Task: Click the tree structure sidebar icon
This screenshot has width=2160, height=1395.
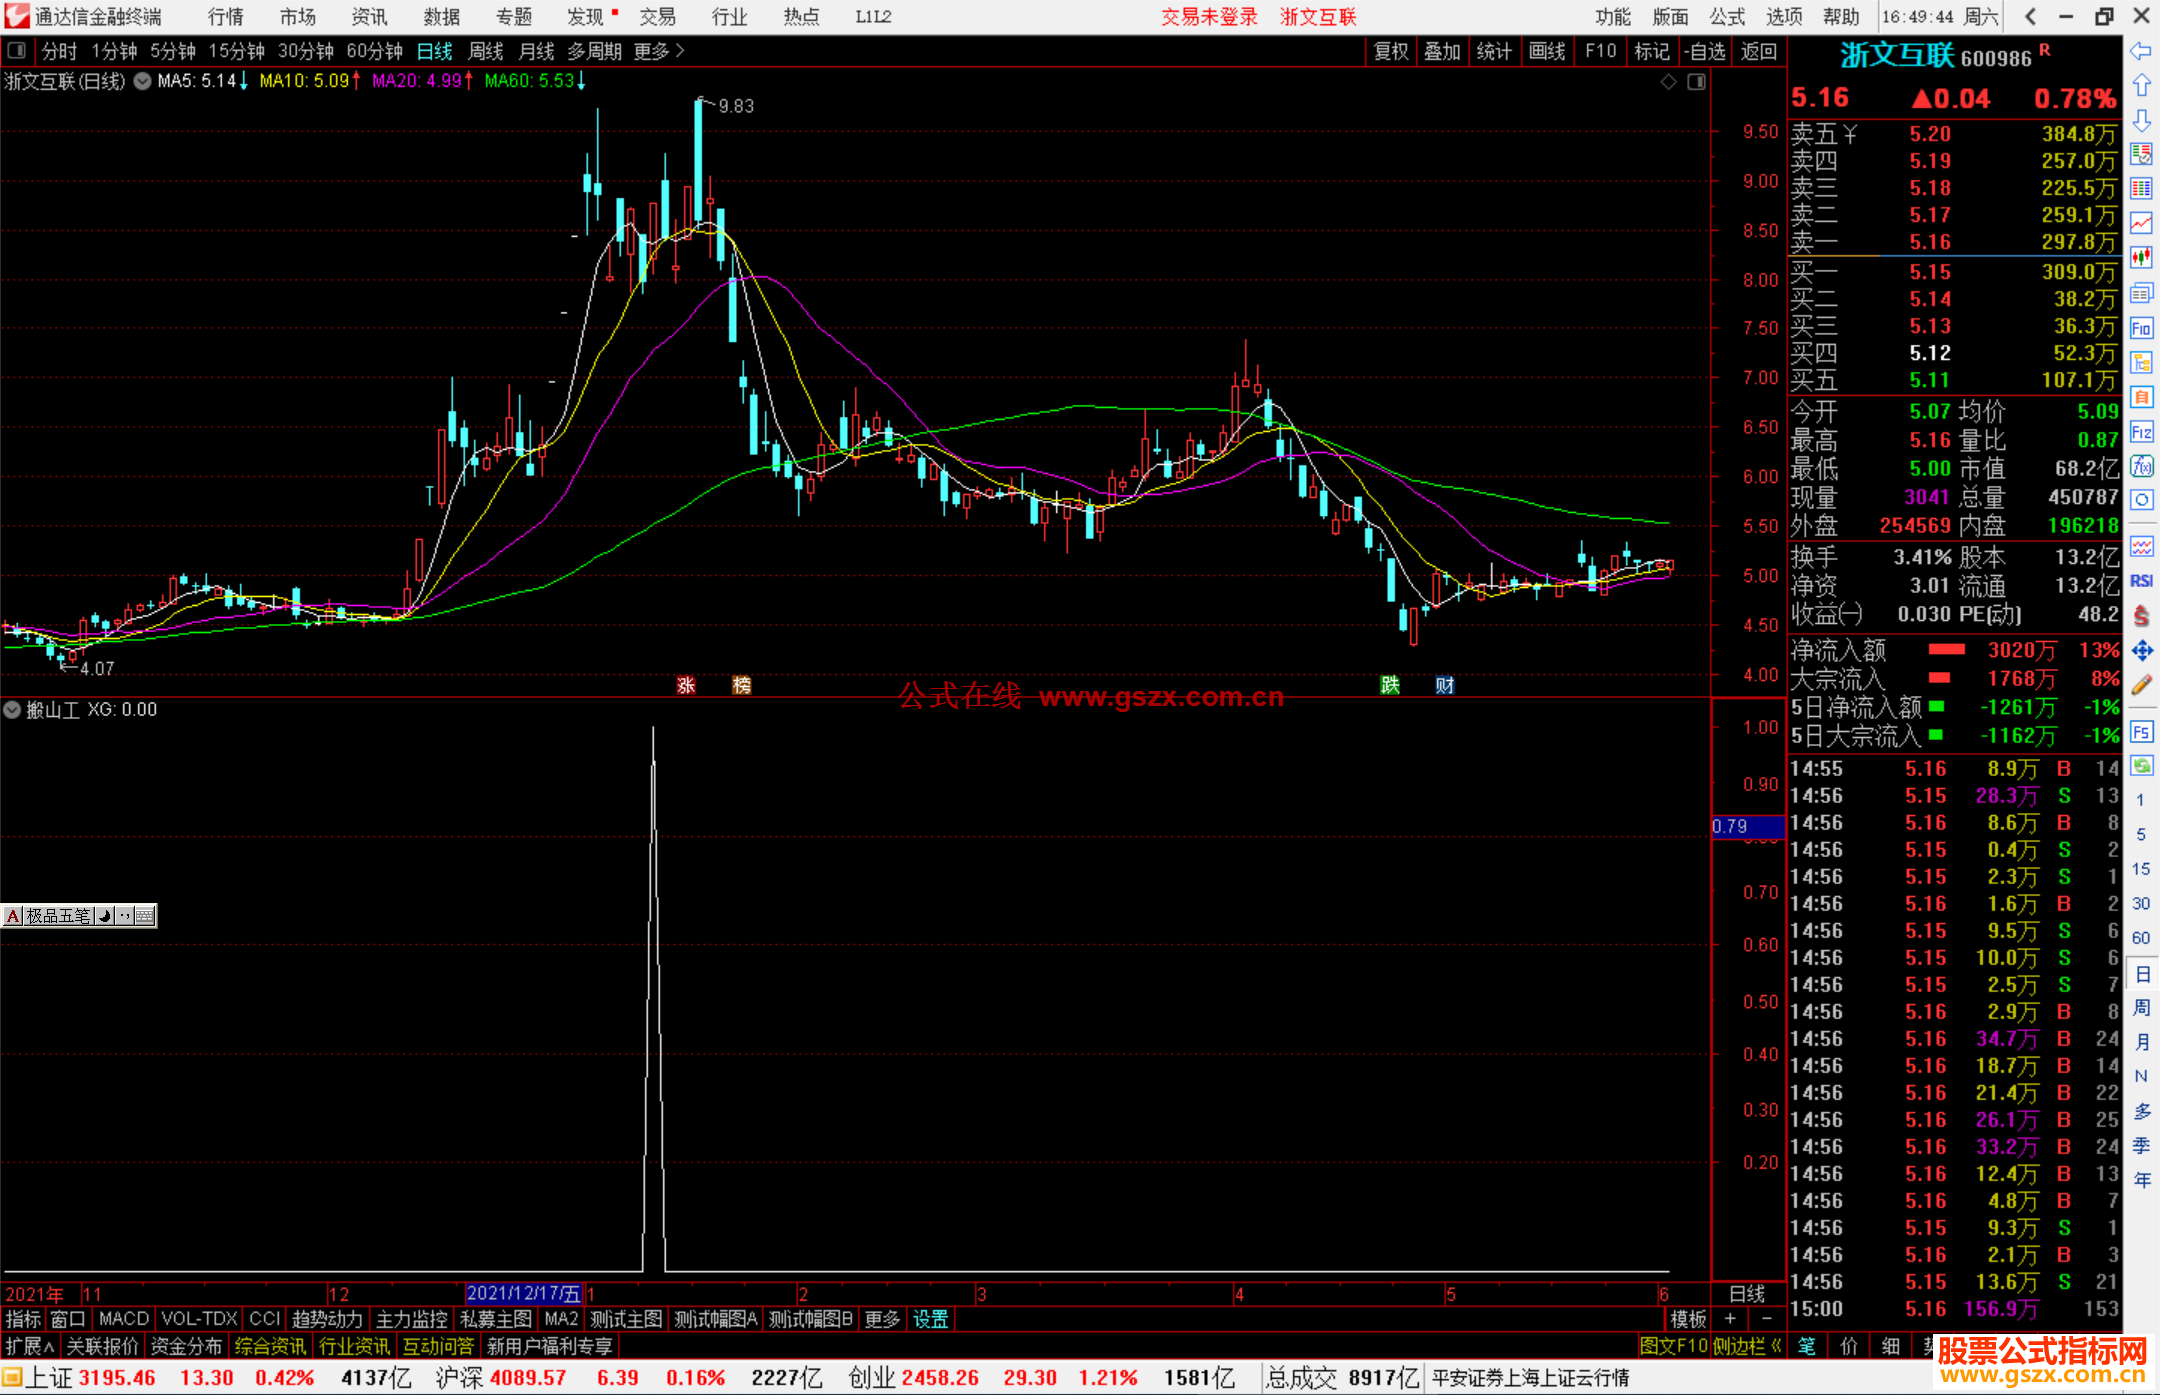Action: click(2141, 362)
